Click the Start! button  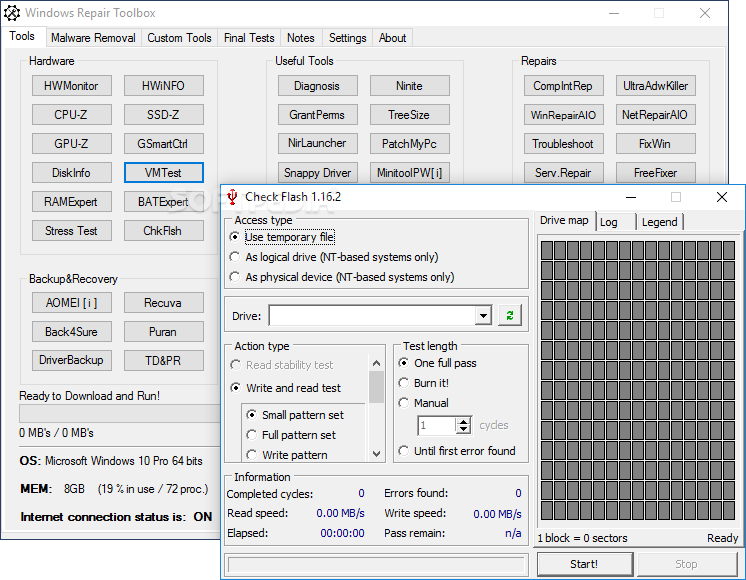point(585,564)
